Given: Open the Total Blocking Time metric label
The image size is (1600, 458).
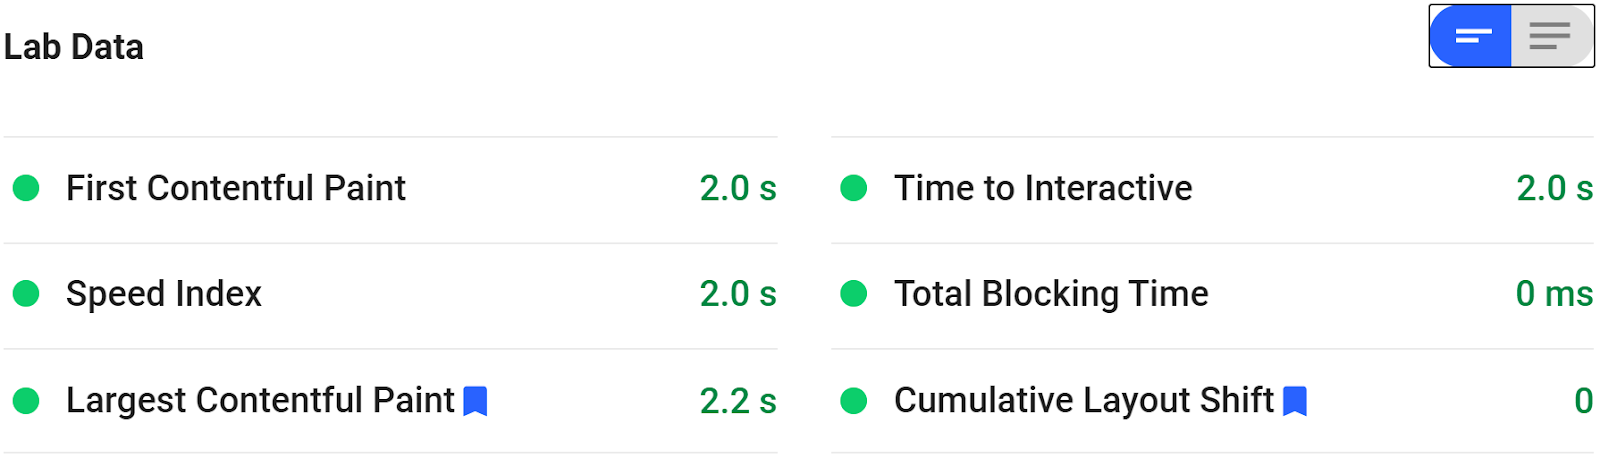Looking at the screenshot, I should pyautogui.click(x=1051, y=294).
